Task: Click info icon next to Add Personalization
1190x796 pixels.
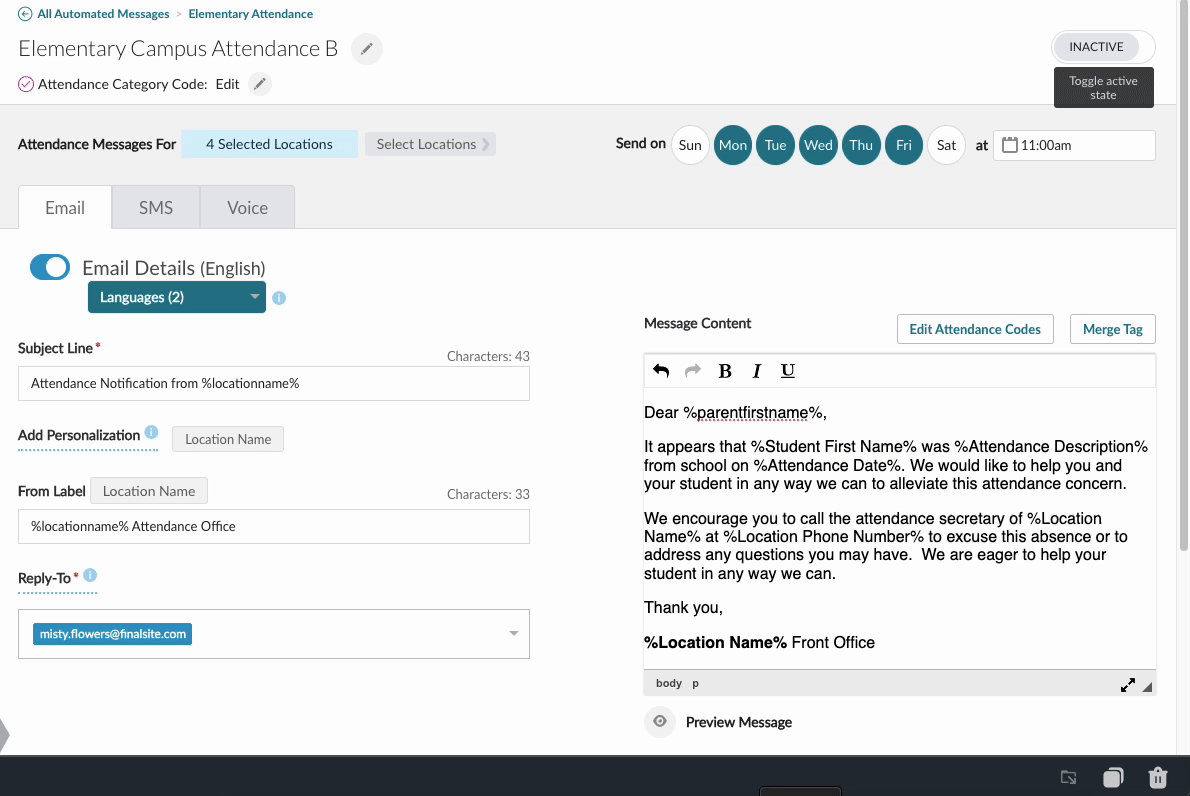Action: tap(152, 433)
